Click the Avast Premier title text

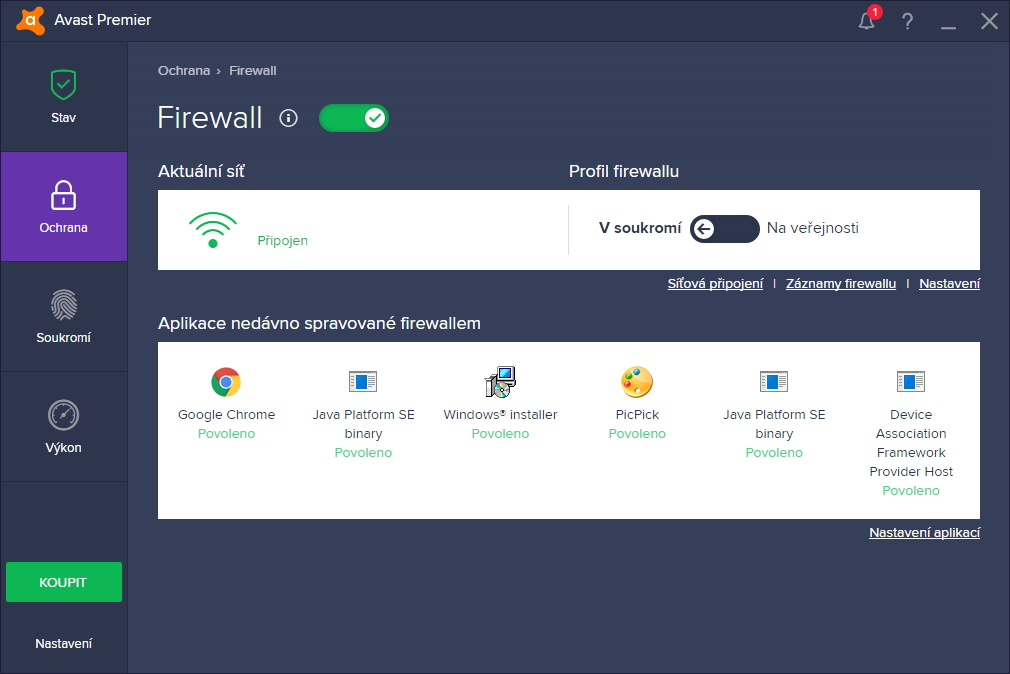tap(102, 20)
